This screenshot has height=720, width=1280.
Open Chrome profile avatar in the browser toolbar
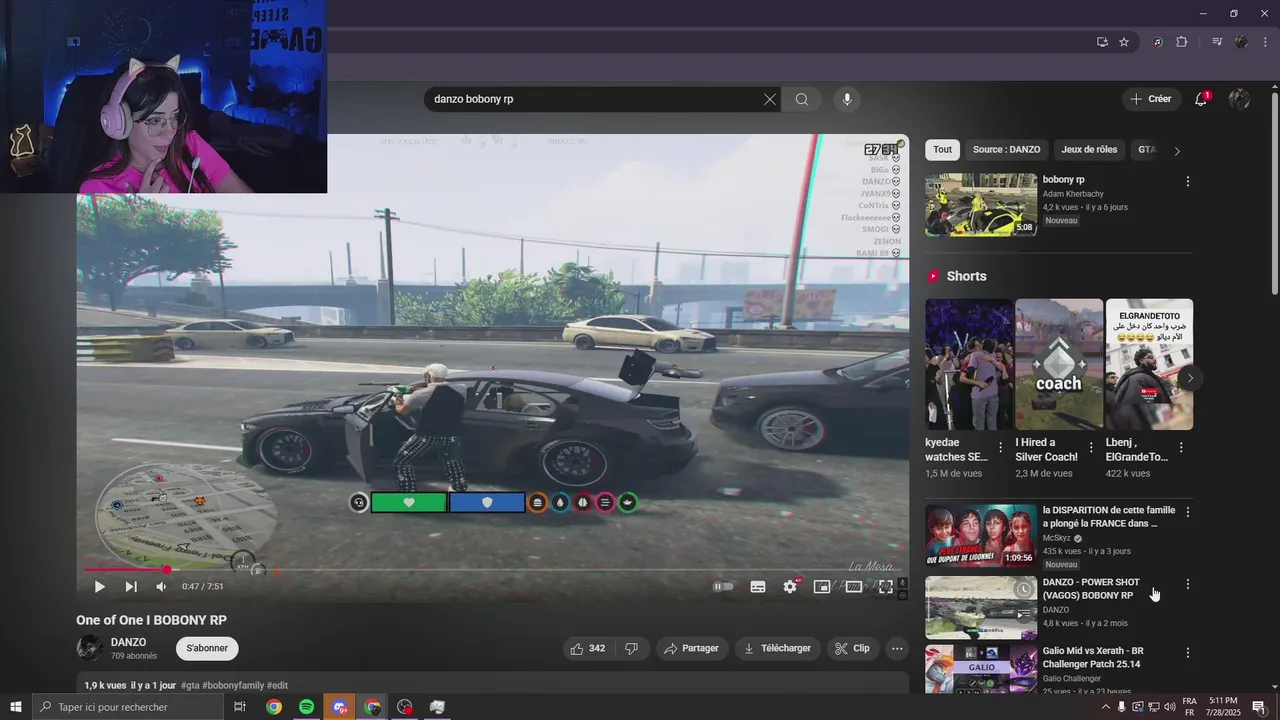click(x=1241, y=42)
